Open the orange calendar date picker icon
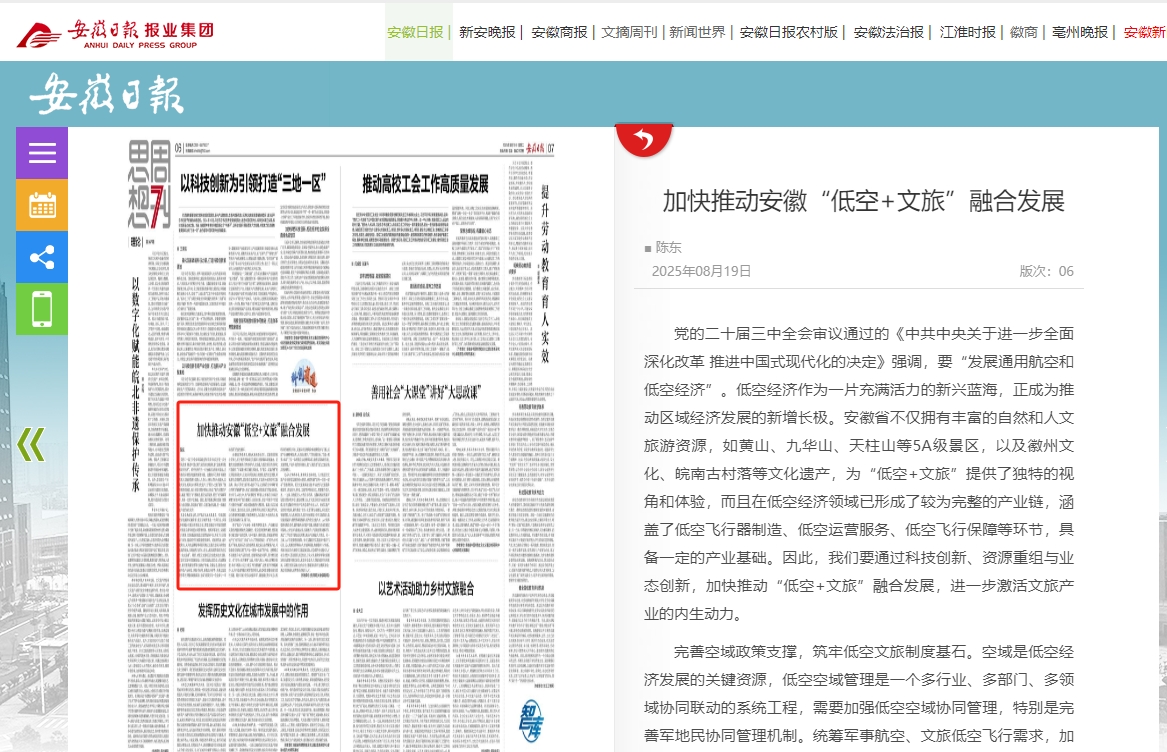The width and height of the screenshot is (1167, 752). click(42, 205)
